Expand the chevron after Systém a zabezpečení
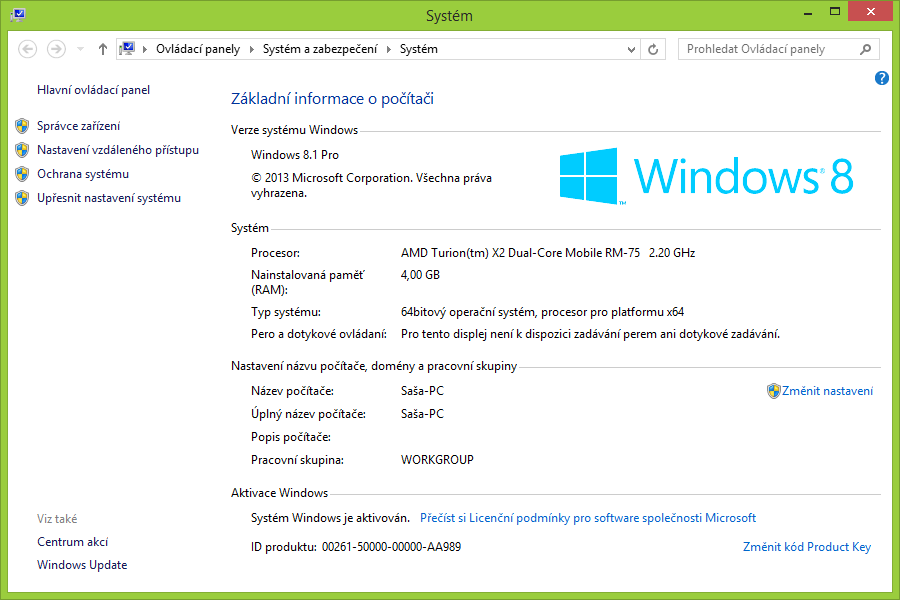This screenshot has height=600, width=900. click(x=389, y=49)
